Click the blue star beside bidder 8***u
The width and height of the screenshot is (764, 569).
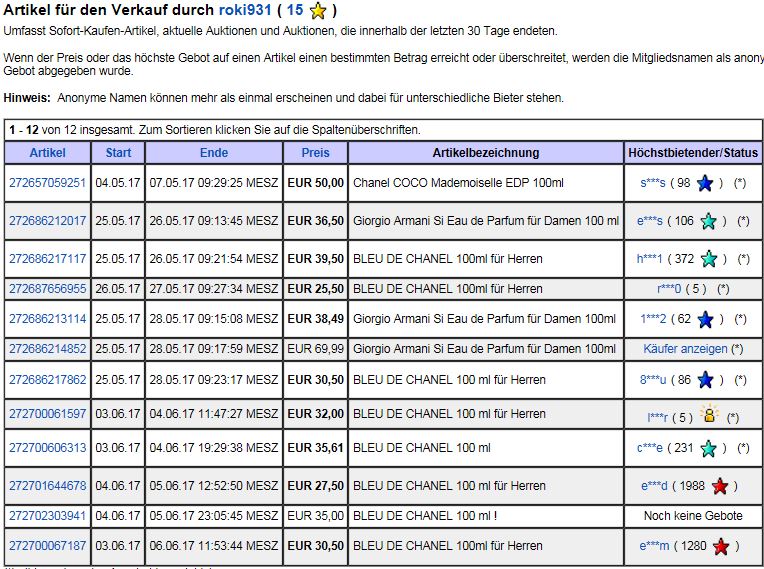(705, 380)
